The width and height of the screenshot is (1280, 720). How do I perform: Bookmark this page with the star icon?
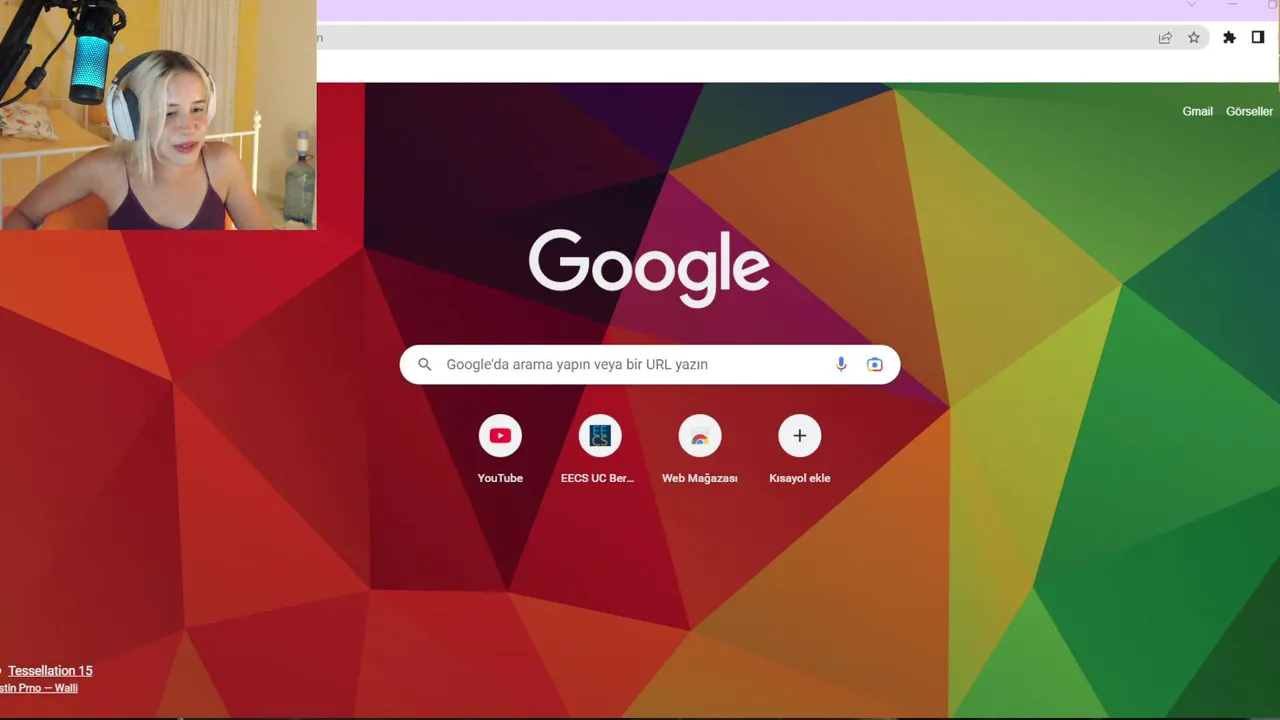click(1194, 37)
